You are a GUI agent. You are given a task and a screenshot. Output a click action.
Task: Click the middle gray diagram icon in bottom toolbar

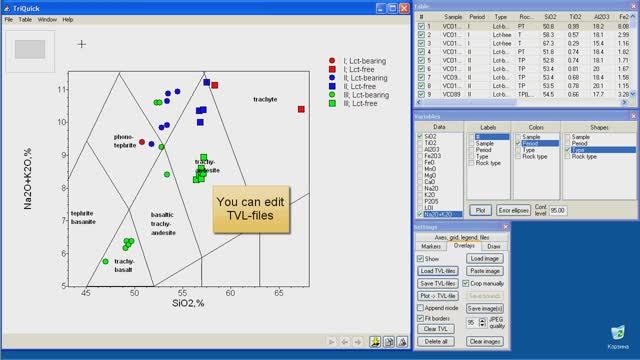(389, 342)
